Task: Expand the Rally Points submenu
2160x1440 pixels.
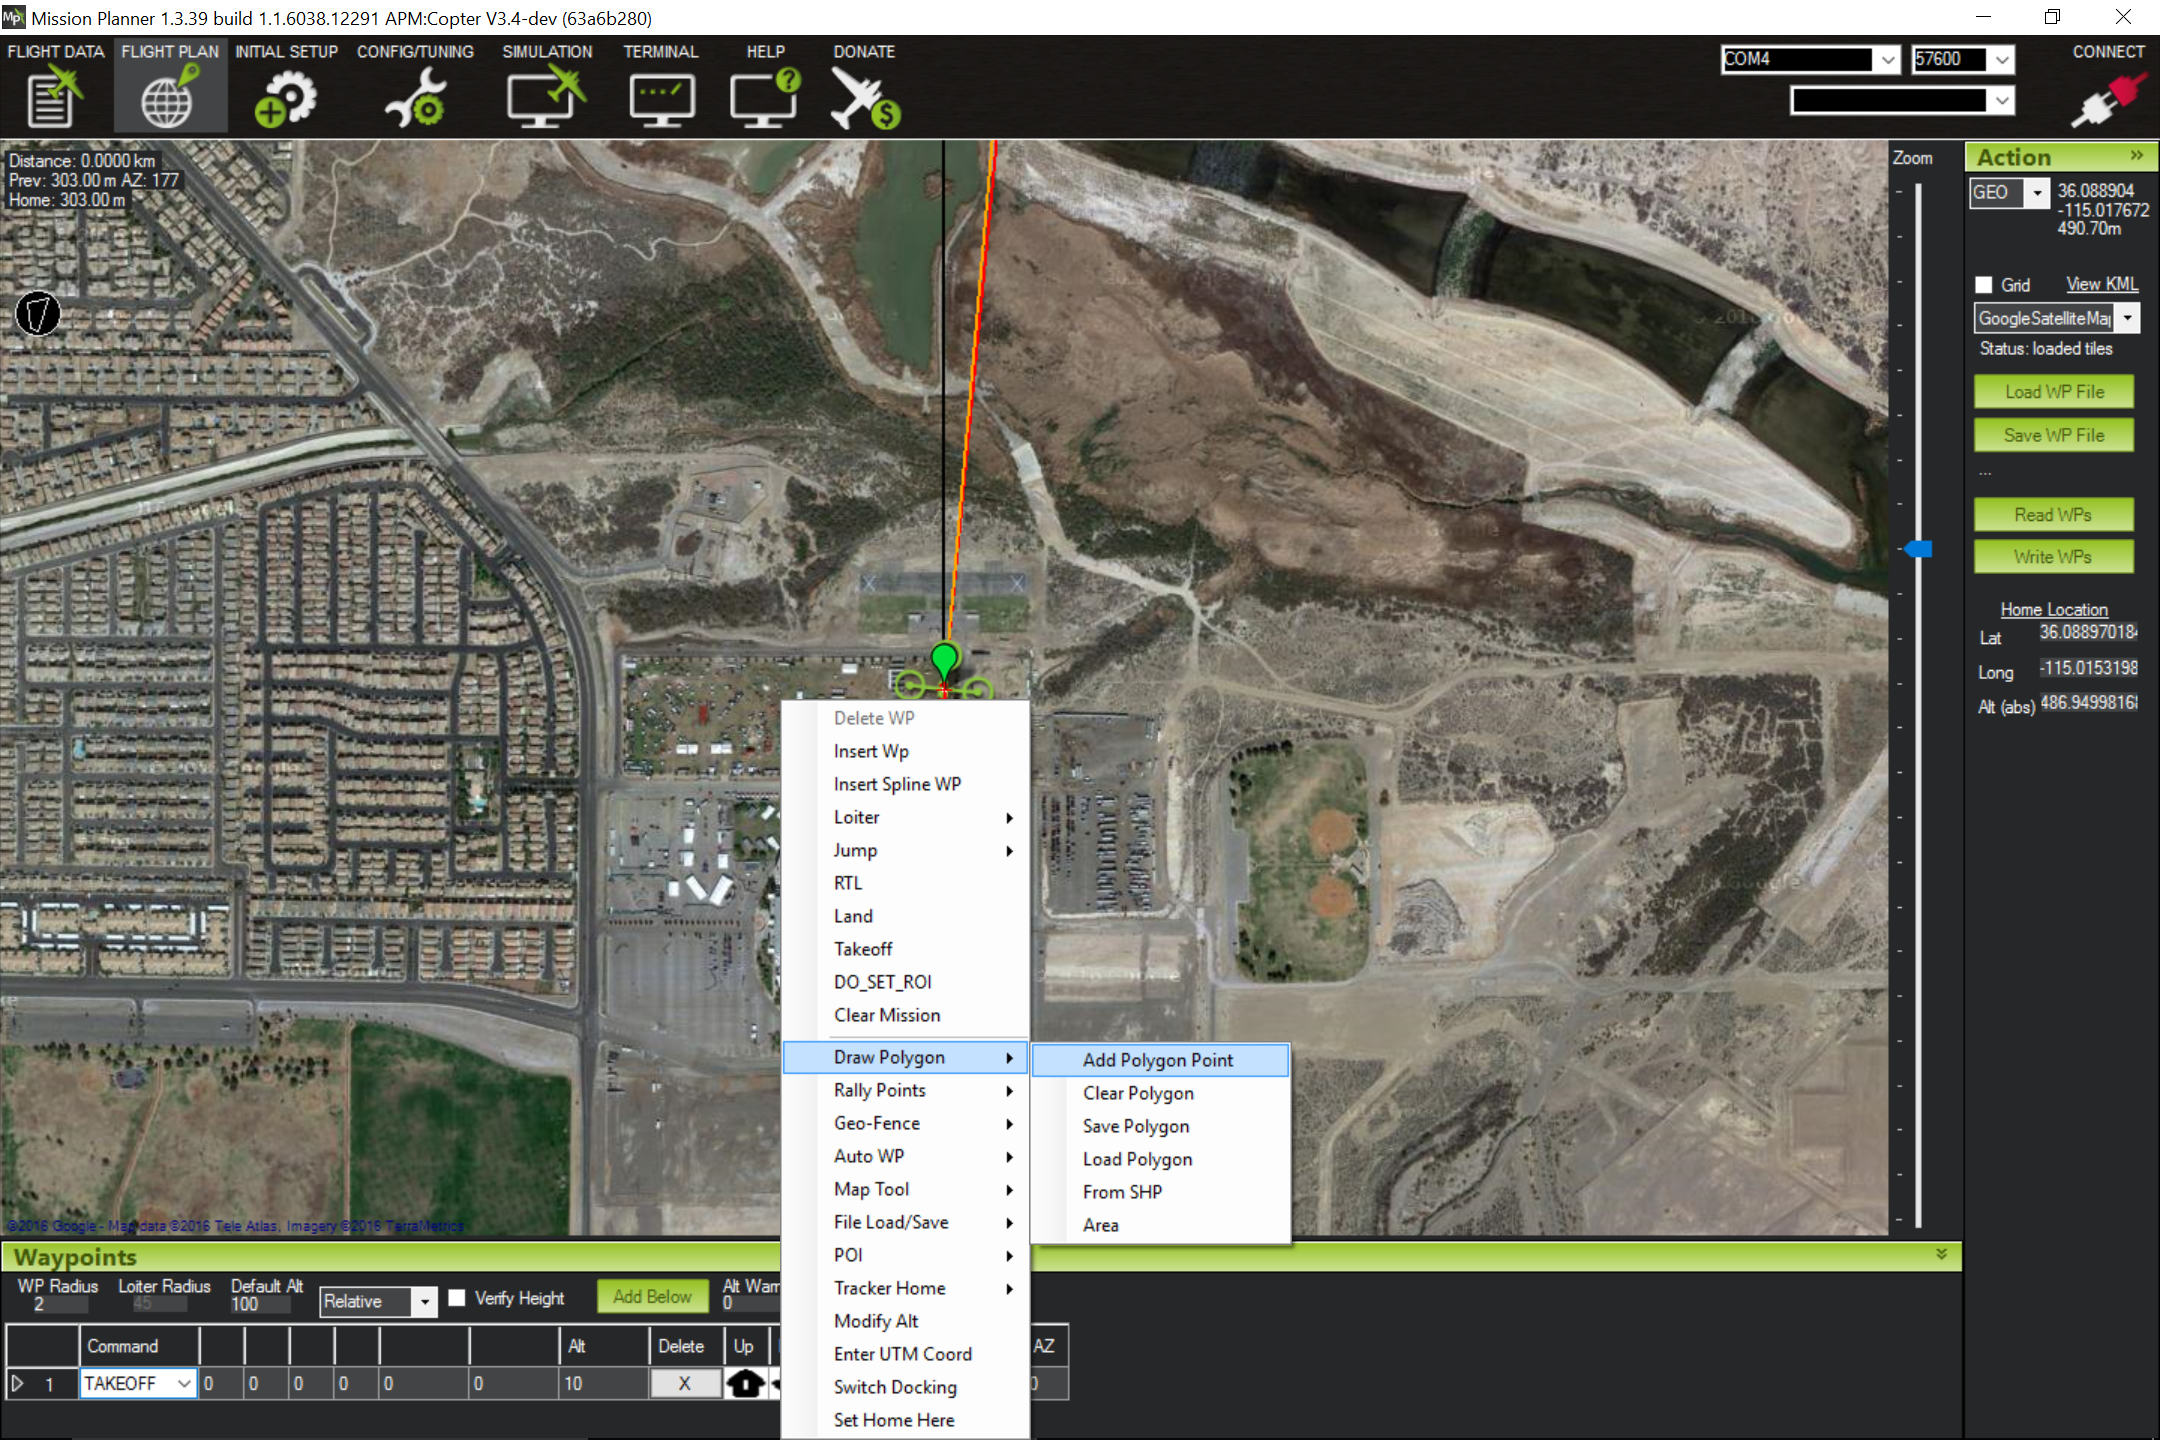Action: [x=905, y=1090]
